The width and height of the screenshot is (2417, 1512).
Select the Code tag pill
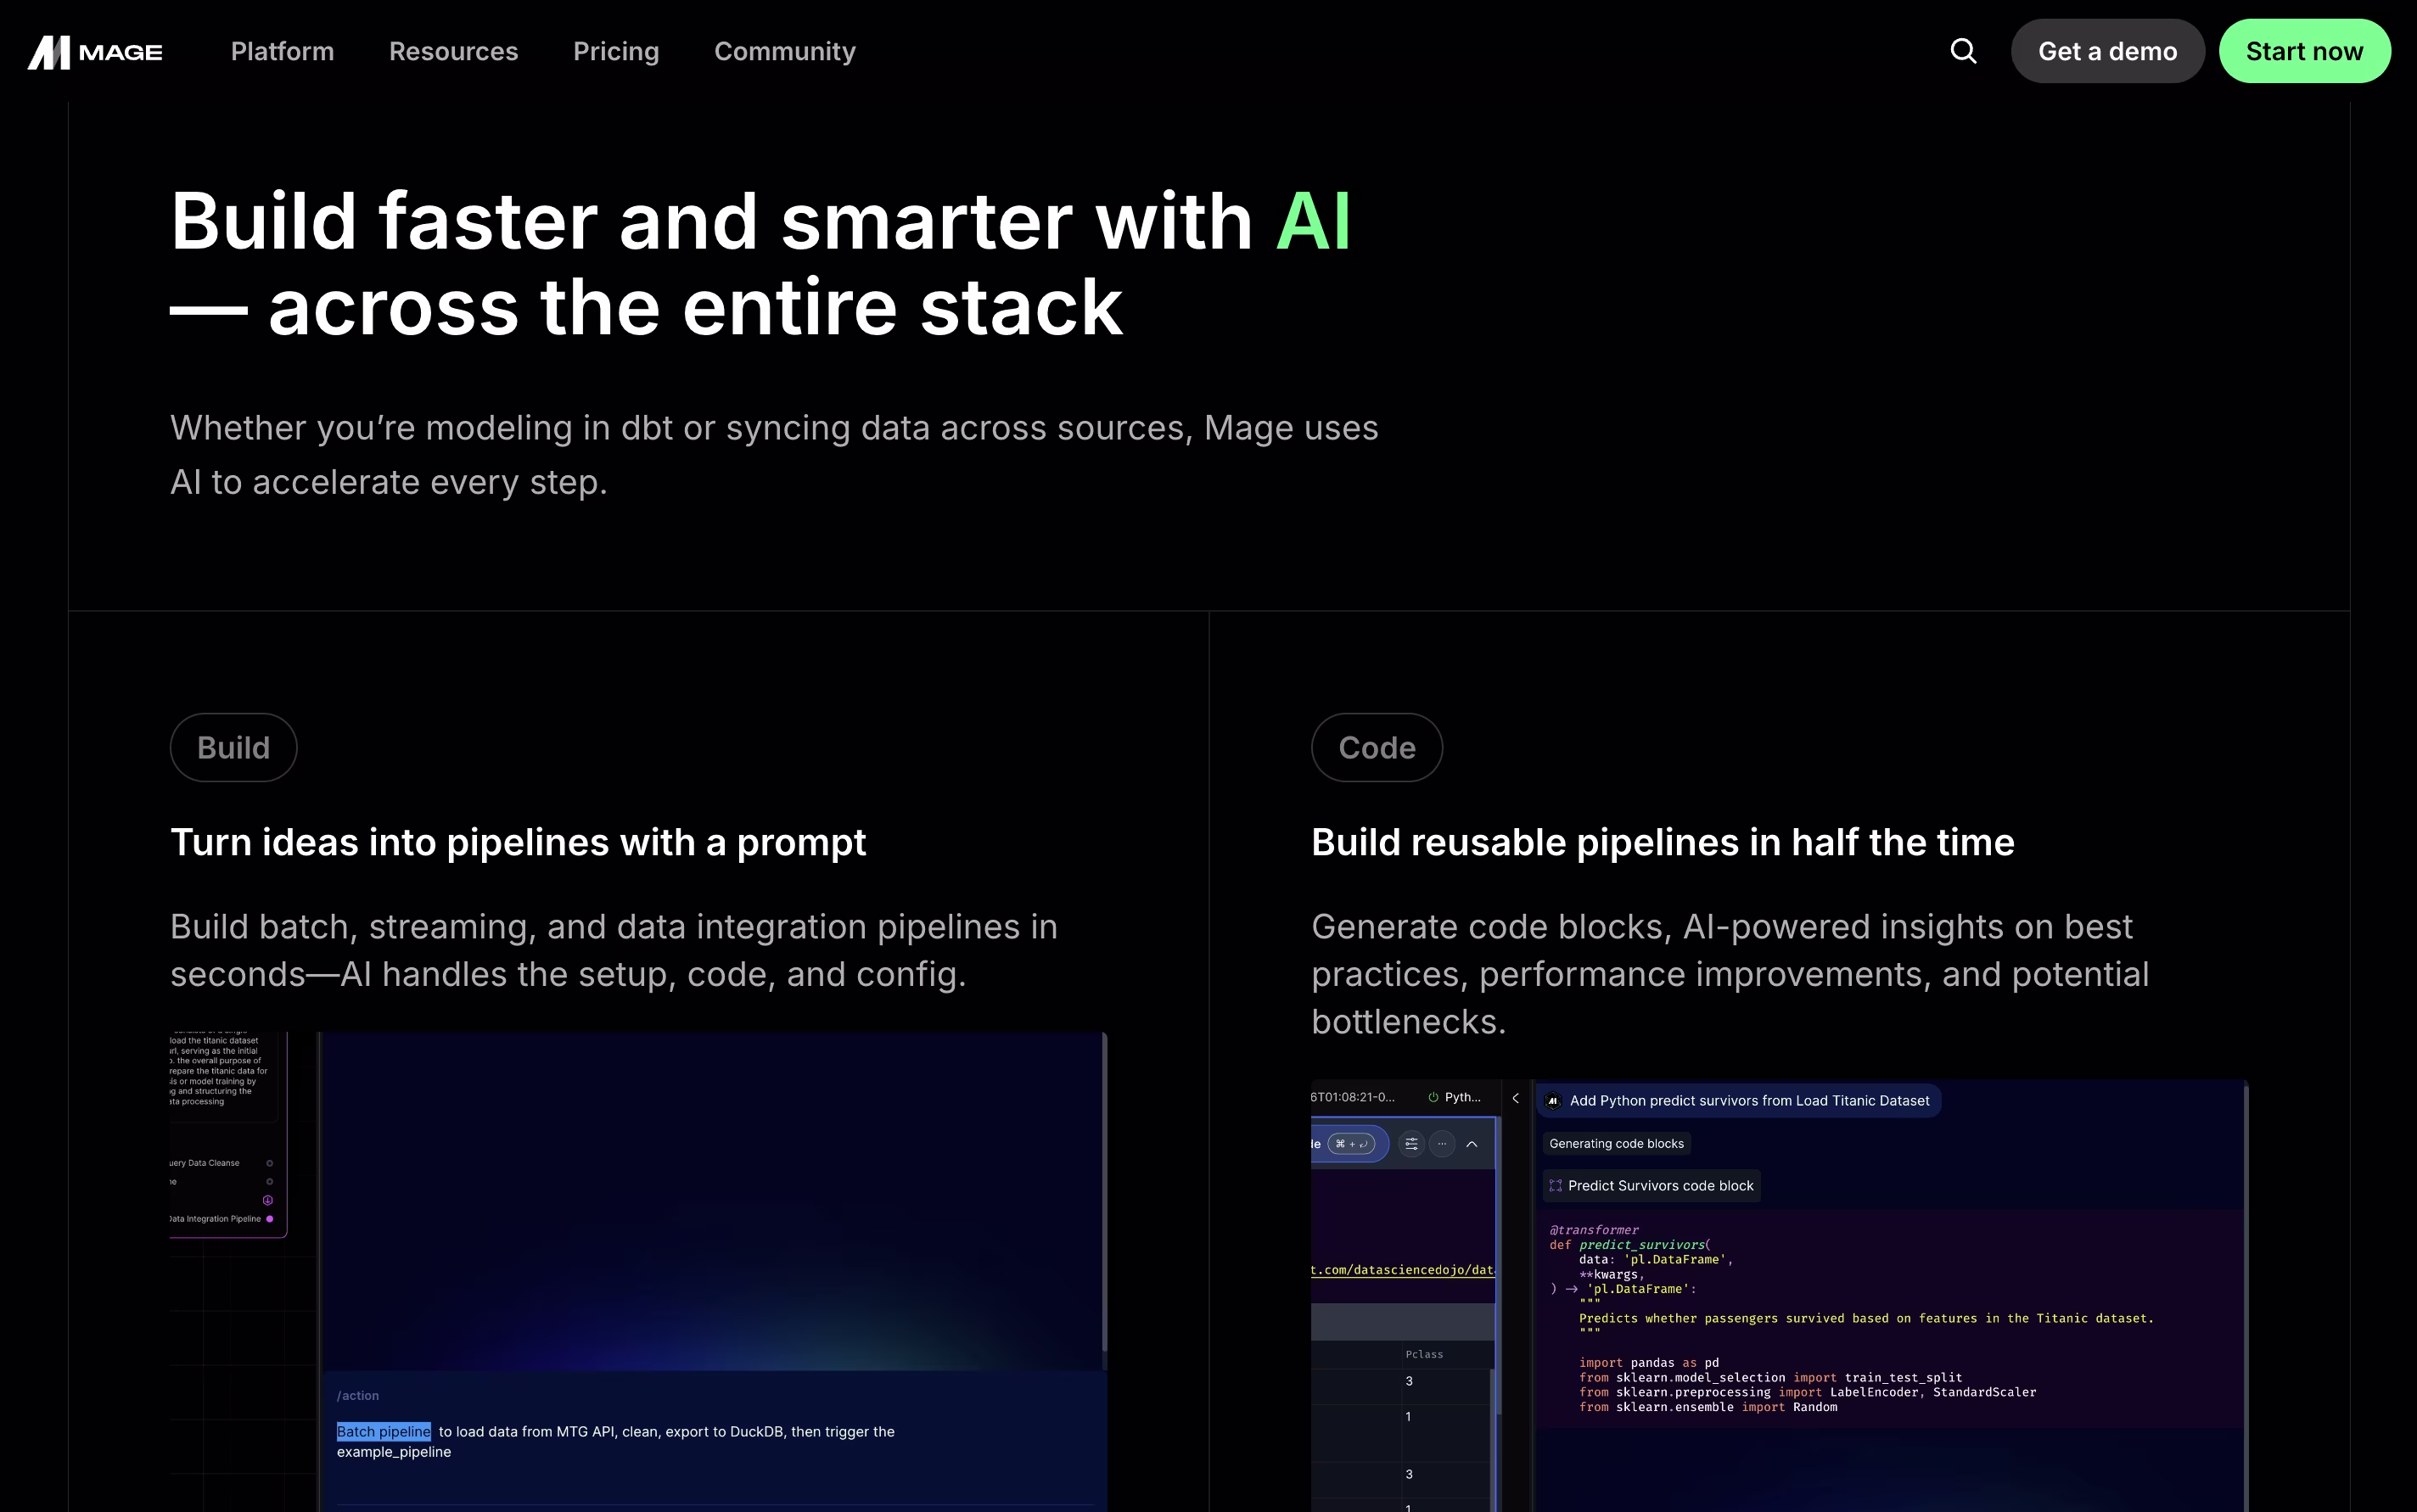click(1376, 747)
